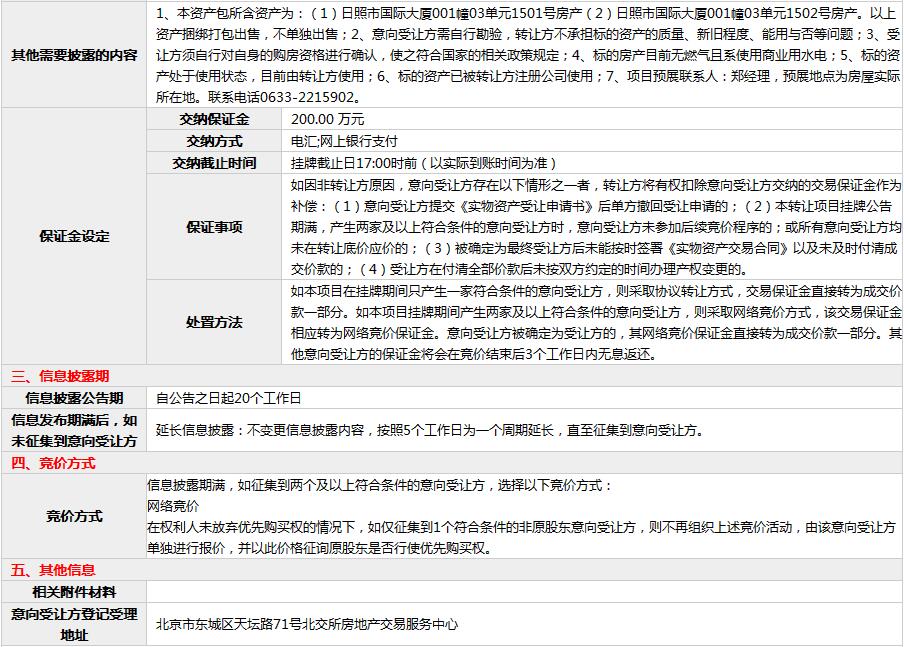This screenshot has height=647, width=904.
Task: Click the 交纳方式 label
Action: (214, 141)
